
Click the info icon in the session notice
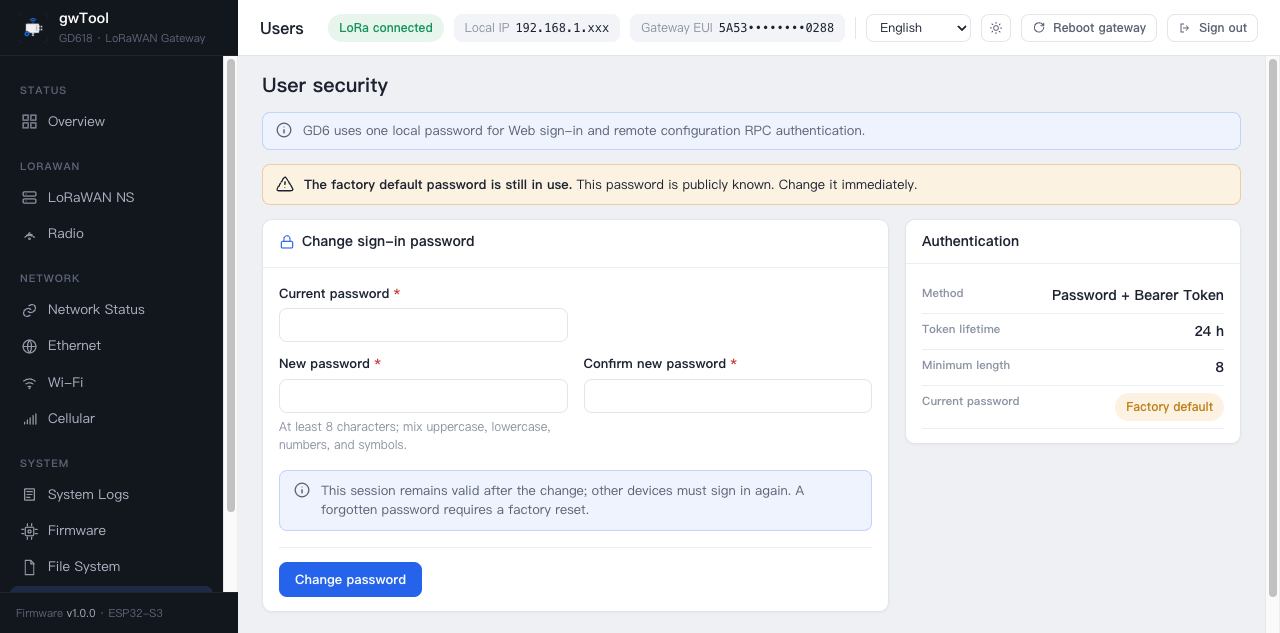302,490
